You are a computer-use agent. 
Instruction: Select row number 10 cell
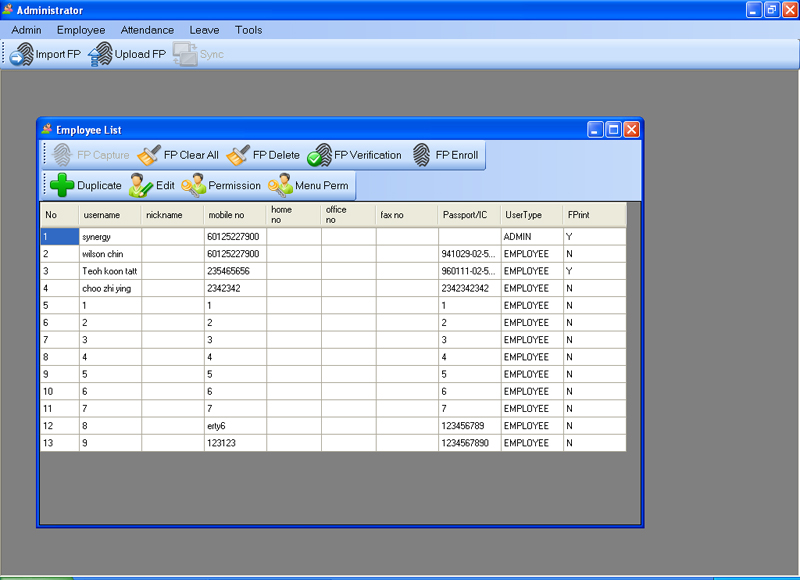tap(60, 391)
